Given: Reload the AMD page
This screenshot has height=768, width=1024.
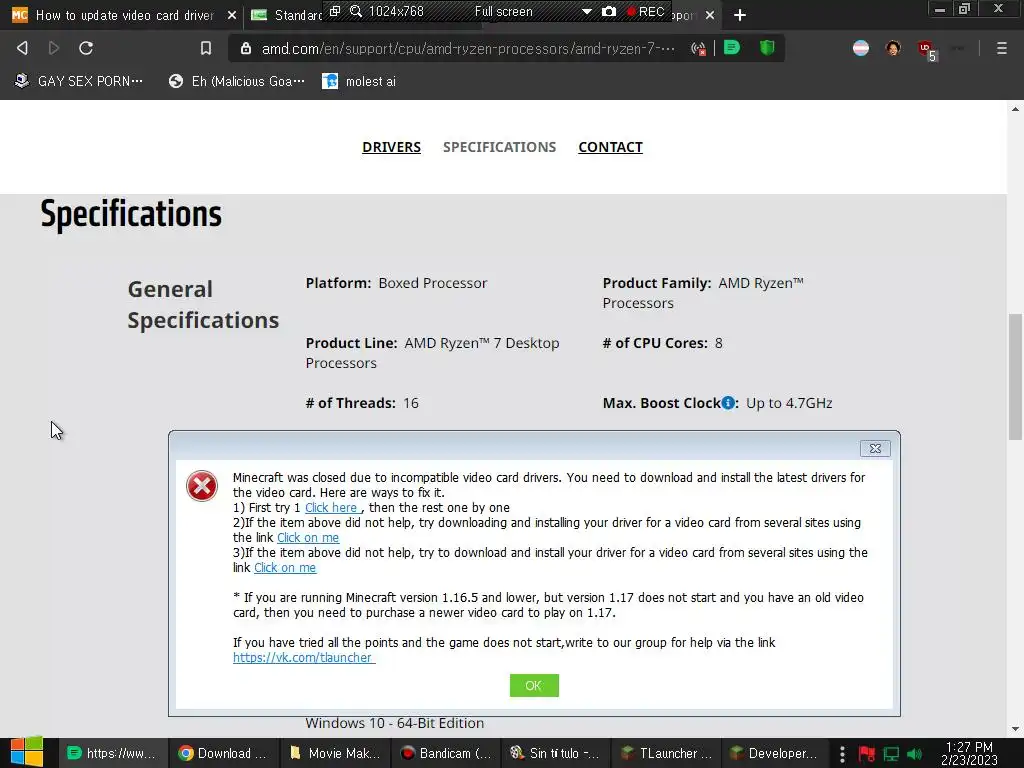Looking at the screenshot, I should 86,48.
